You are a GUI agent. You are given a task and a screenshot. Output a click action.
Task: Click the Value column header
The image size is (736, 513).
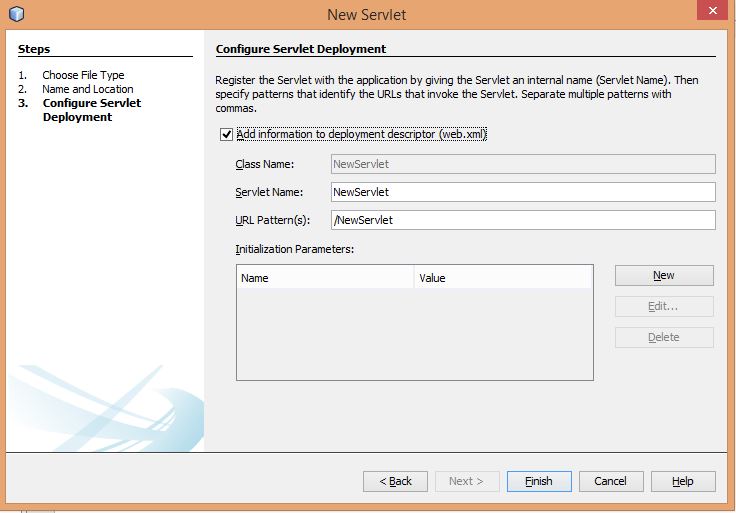pos(503,278)
